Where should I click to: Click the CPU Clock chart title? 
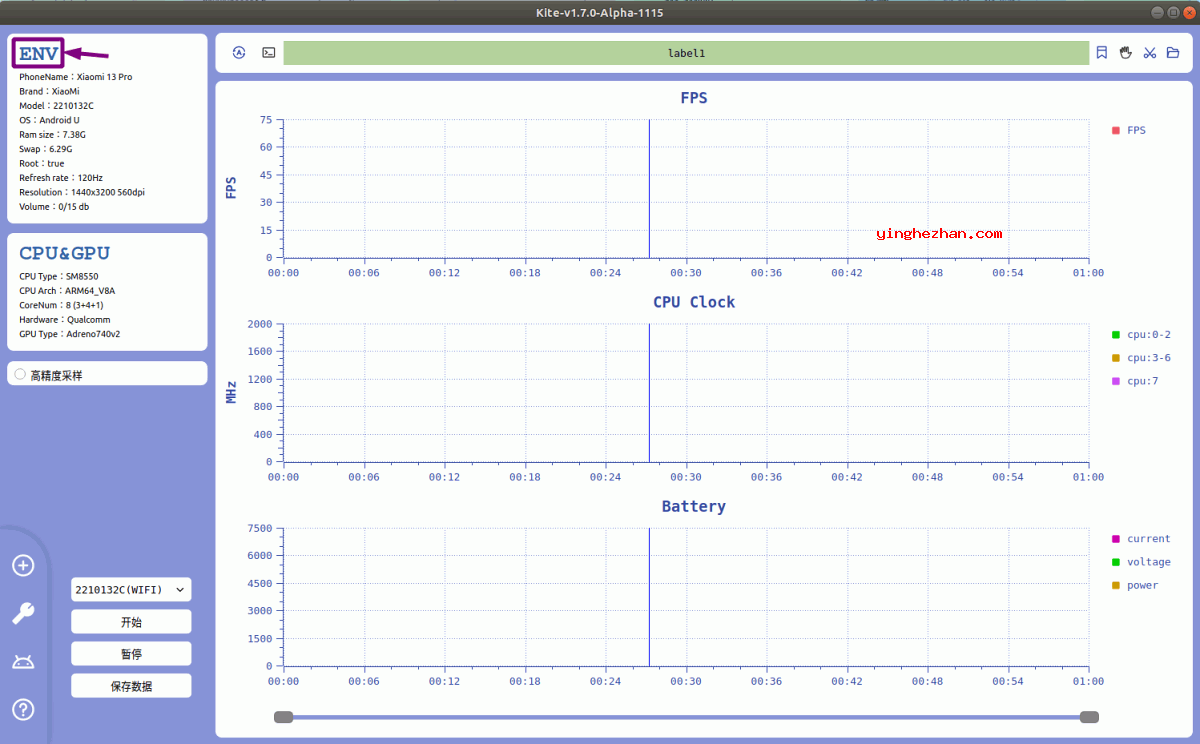click(x=694, y=302)
